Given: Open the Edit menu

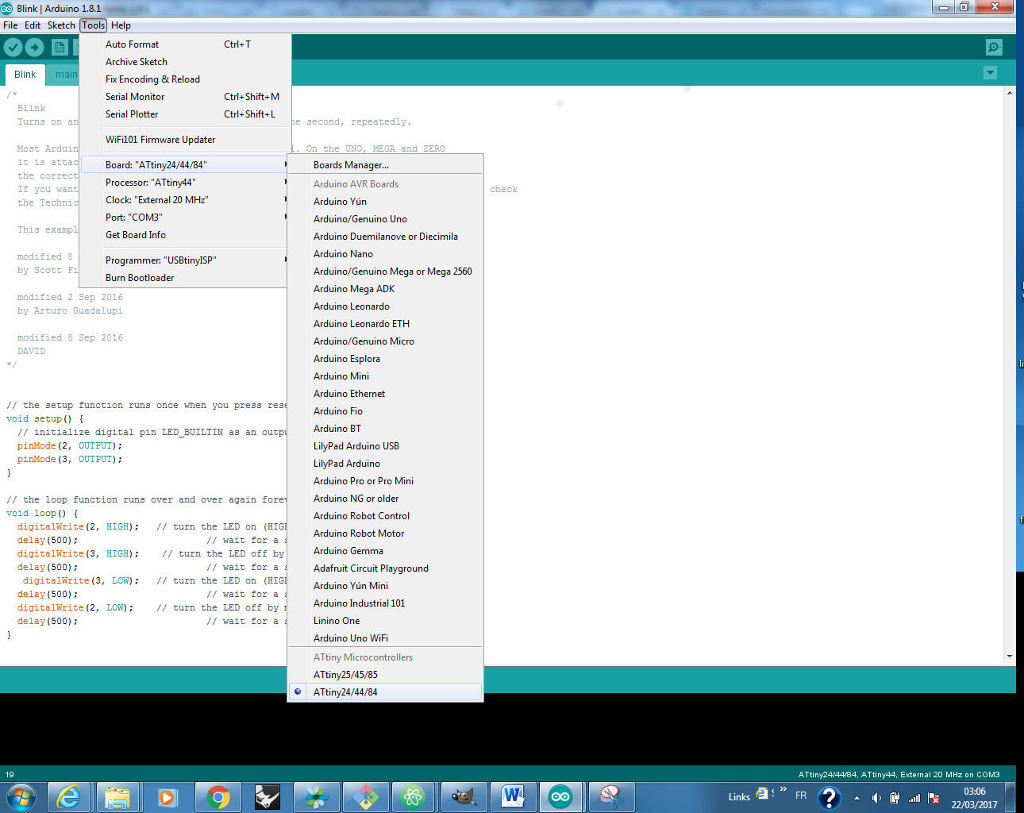Looking at the screenshot, I should pyautogui.click(x=32, y=25).
